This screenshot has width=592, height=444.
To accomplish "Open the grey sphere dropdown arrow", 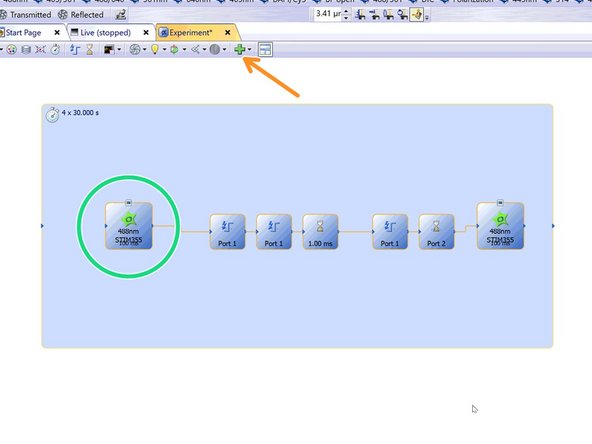I will 224,49.
